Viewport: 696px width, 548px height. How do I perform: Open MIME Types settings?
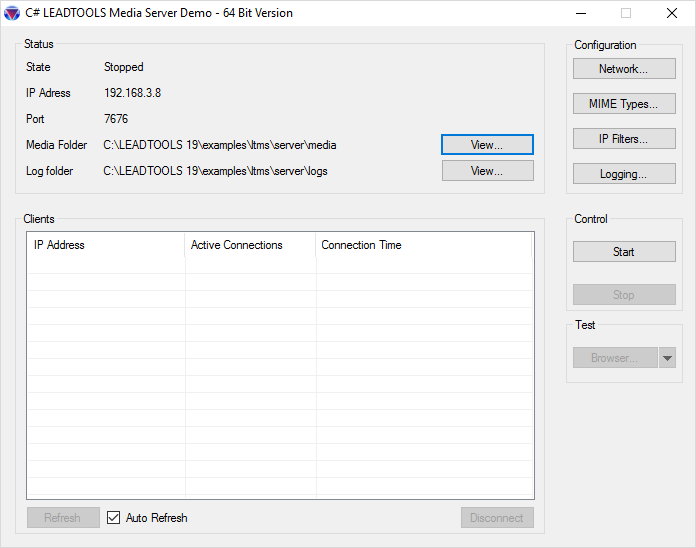tap(624, 104)
